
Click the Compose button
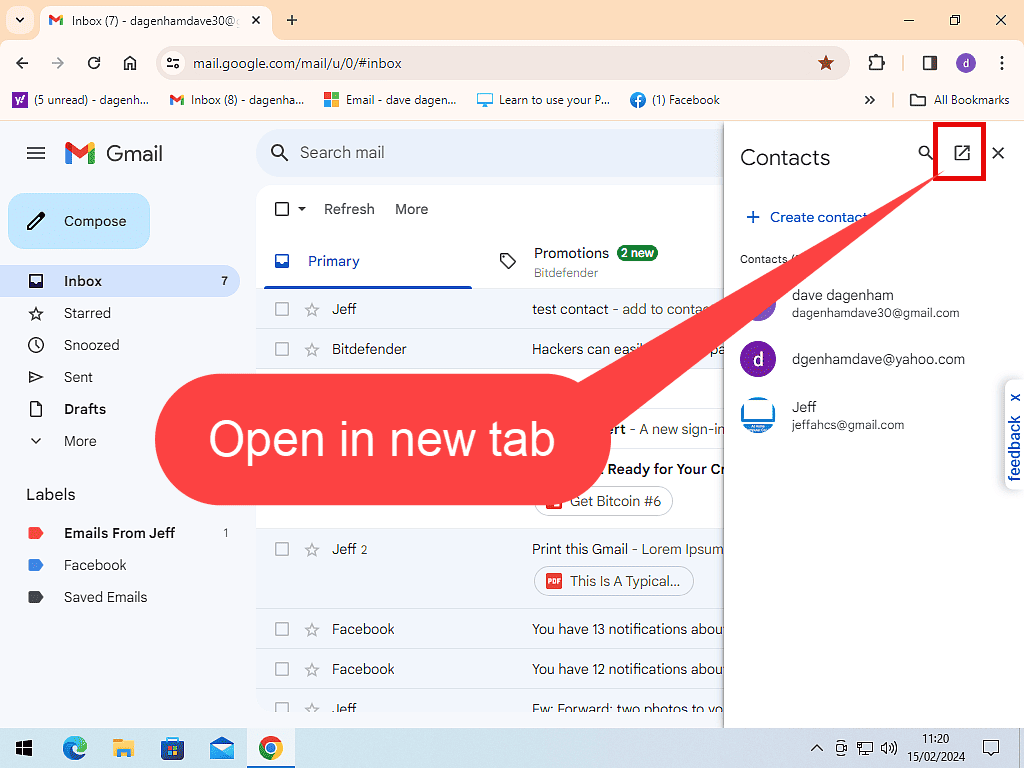pyautogui.click(x=79, y=221)
